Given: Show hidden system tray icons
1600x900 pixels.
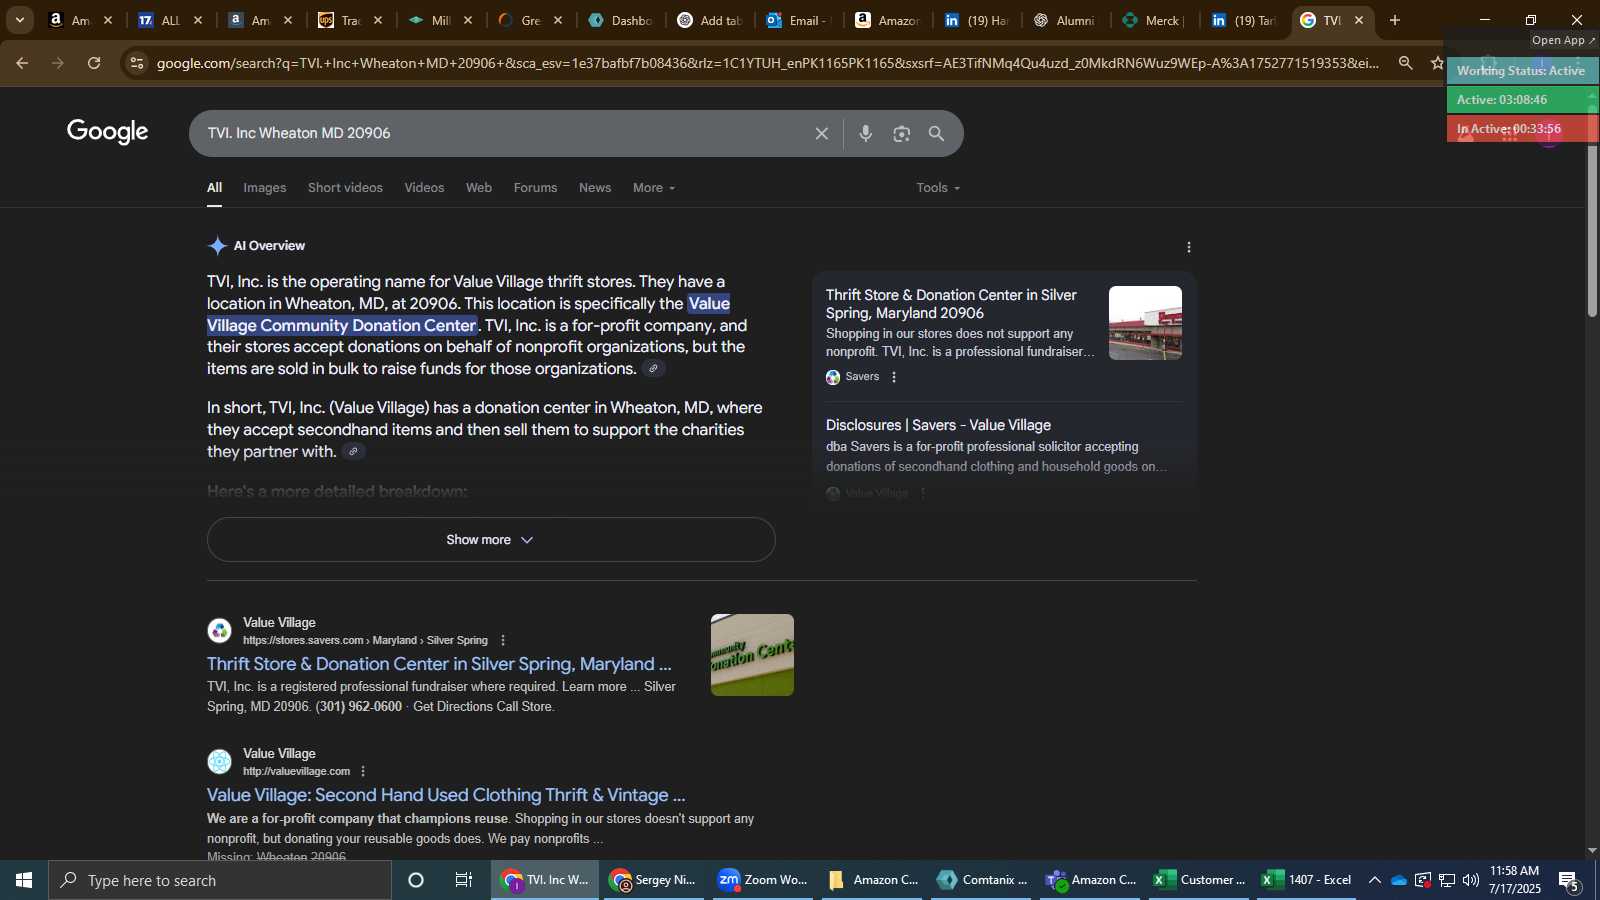Looking at the screenshot, I should 1375,880.
